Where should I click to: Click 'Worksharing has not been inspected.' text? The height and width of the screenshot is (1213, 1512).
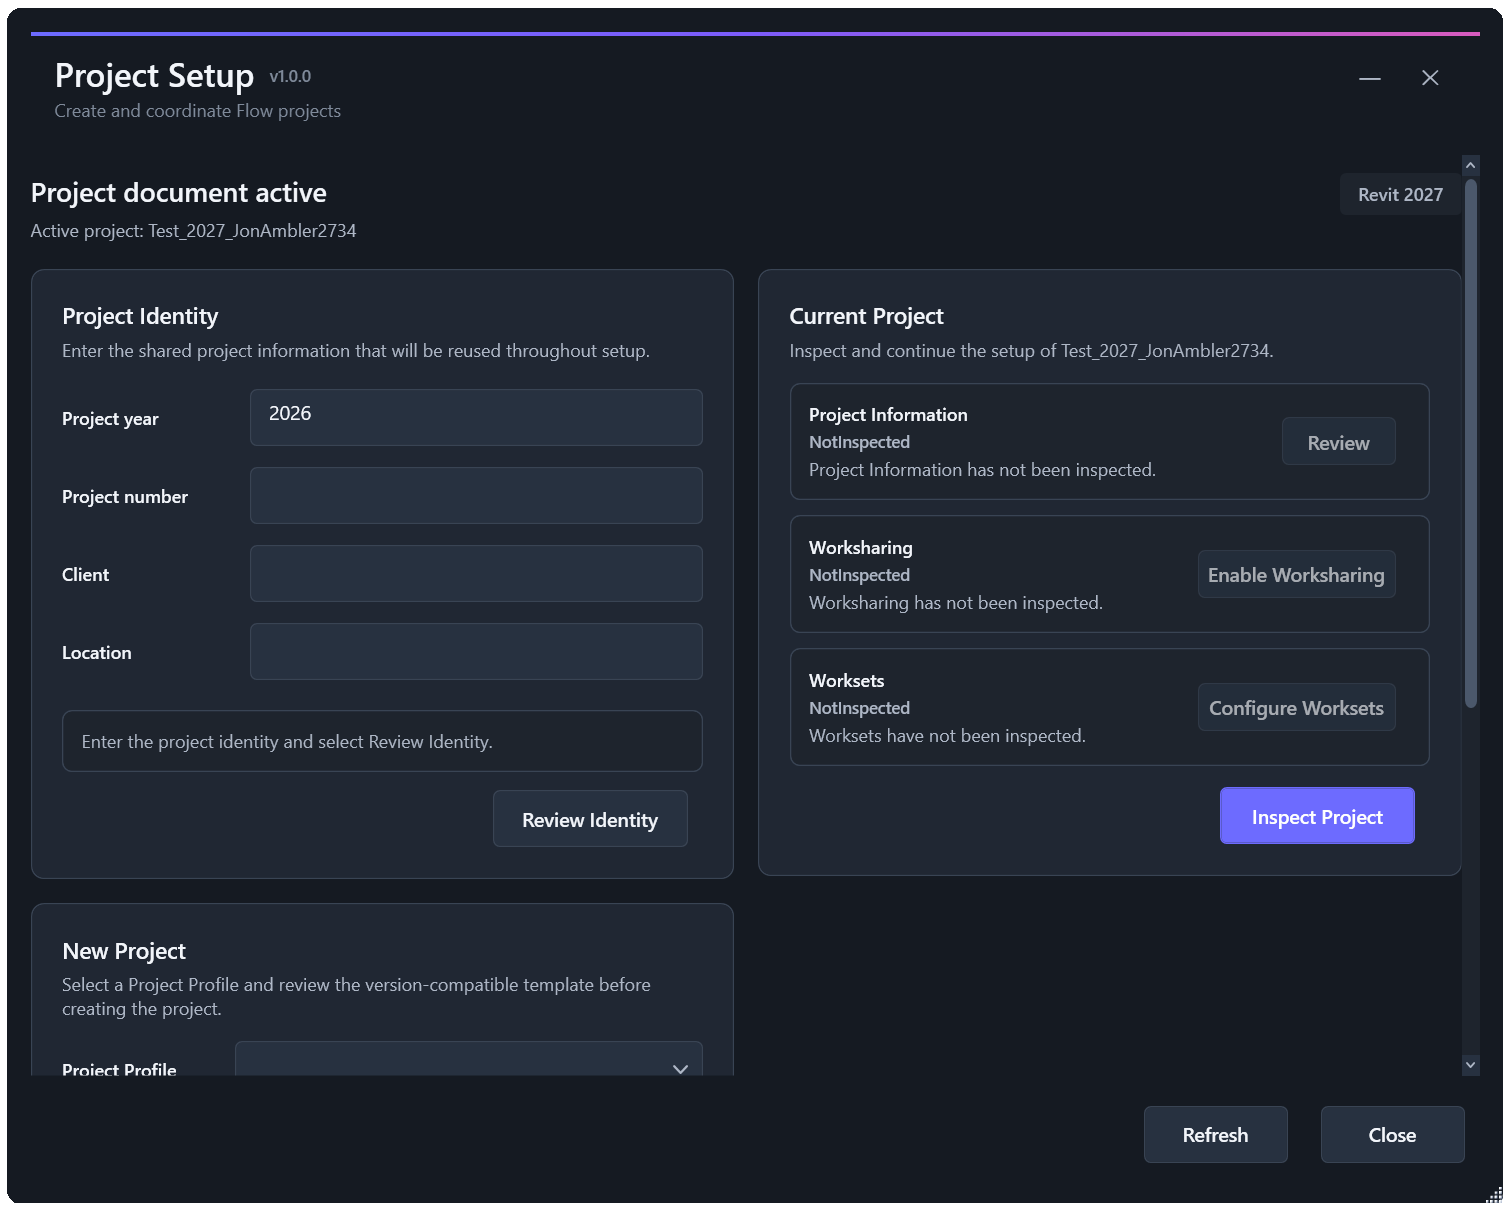[x=956, y=603]
